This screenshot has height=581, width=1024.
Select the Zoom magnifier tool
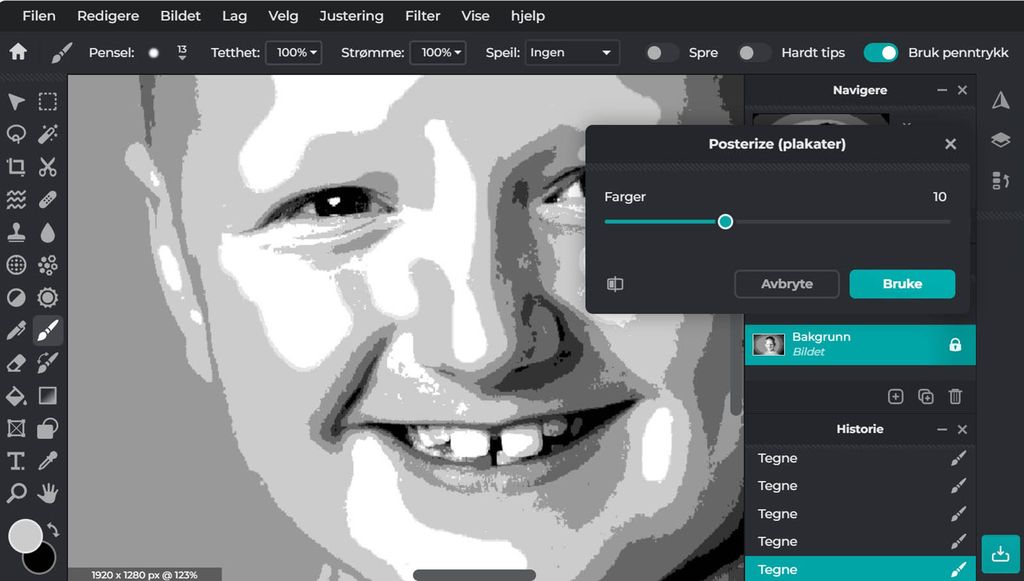(x=16, y=493)
